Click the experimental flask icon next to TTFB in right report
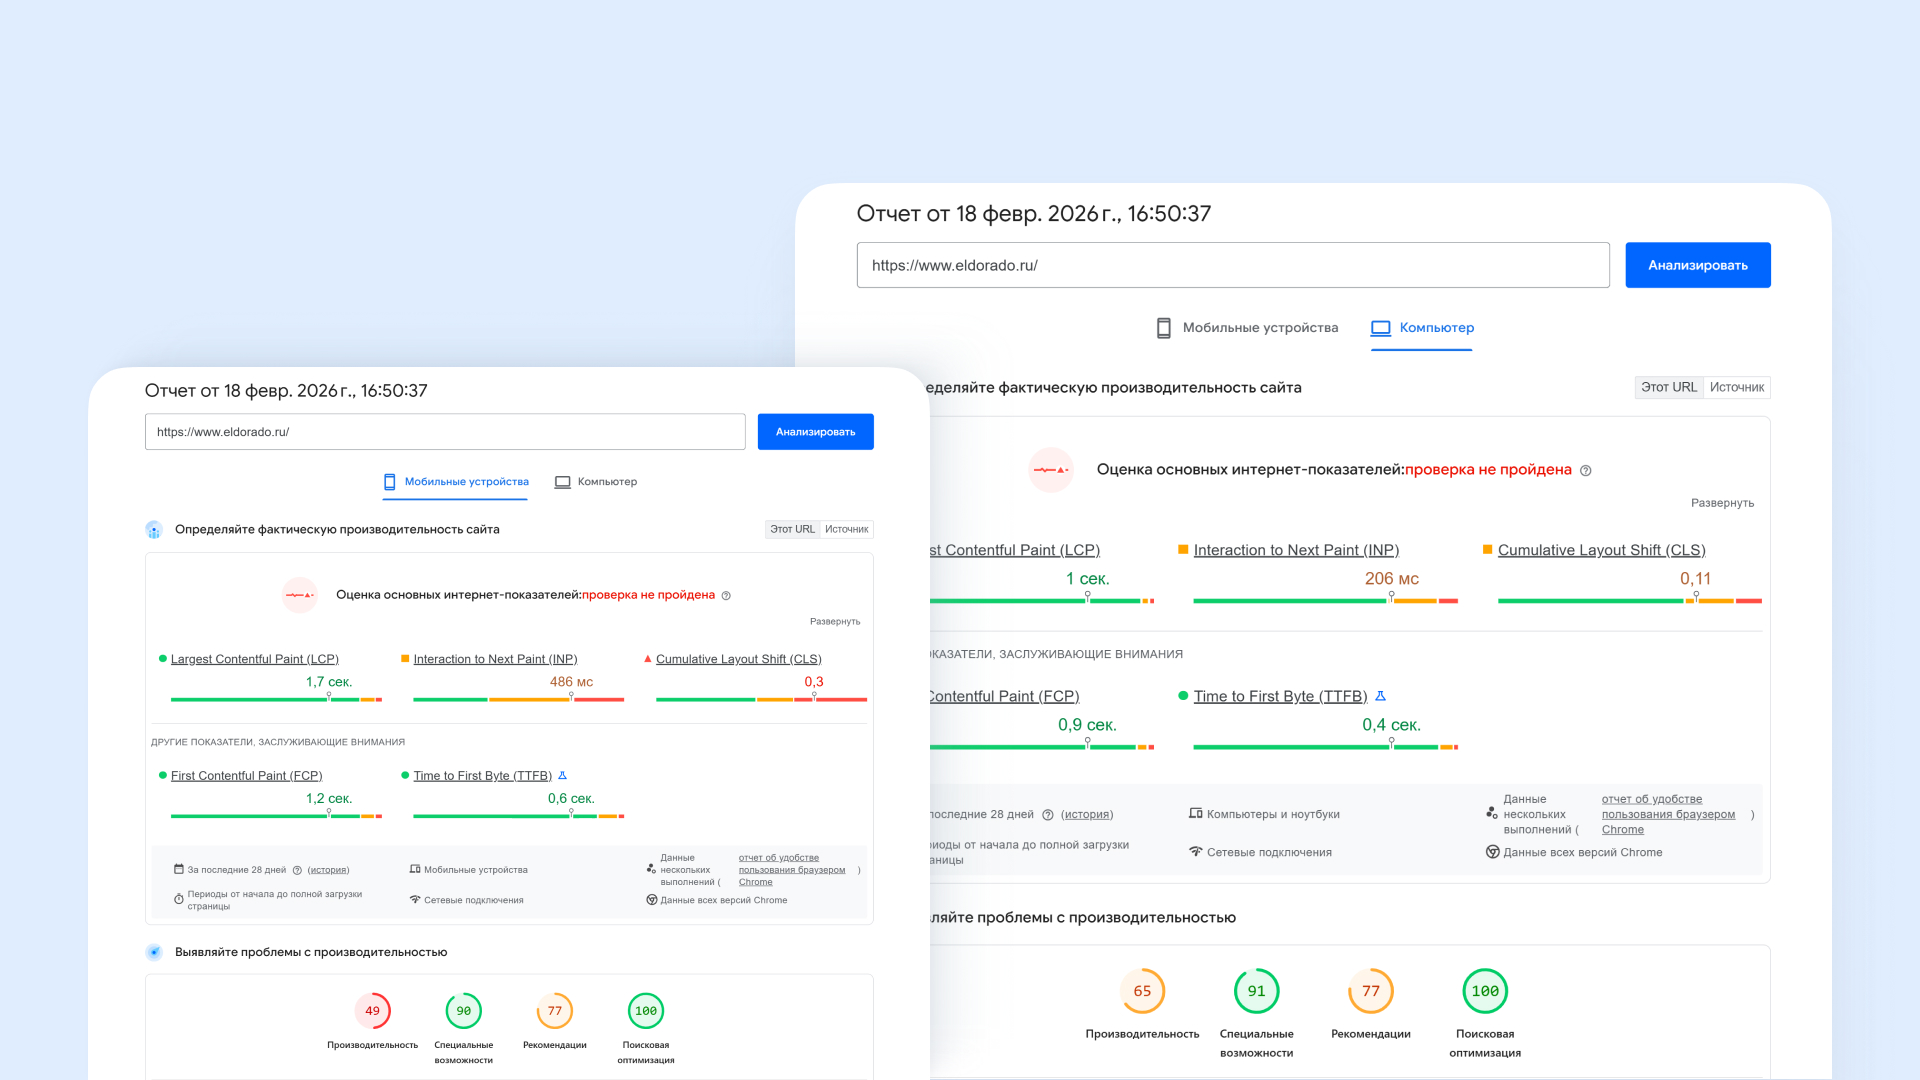Screen dimensions: 1920x1080 [x=1381, y=696]
